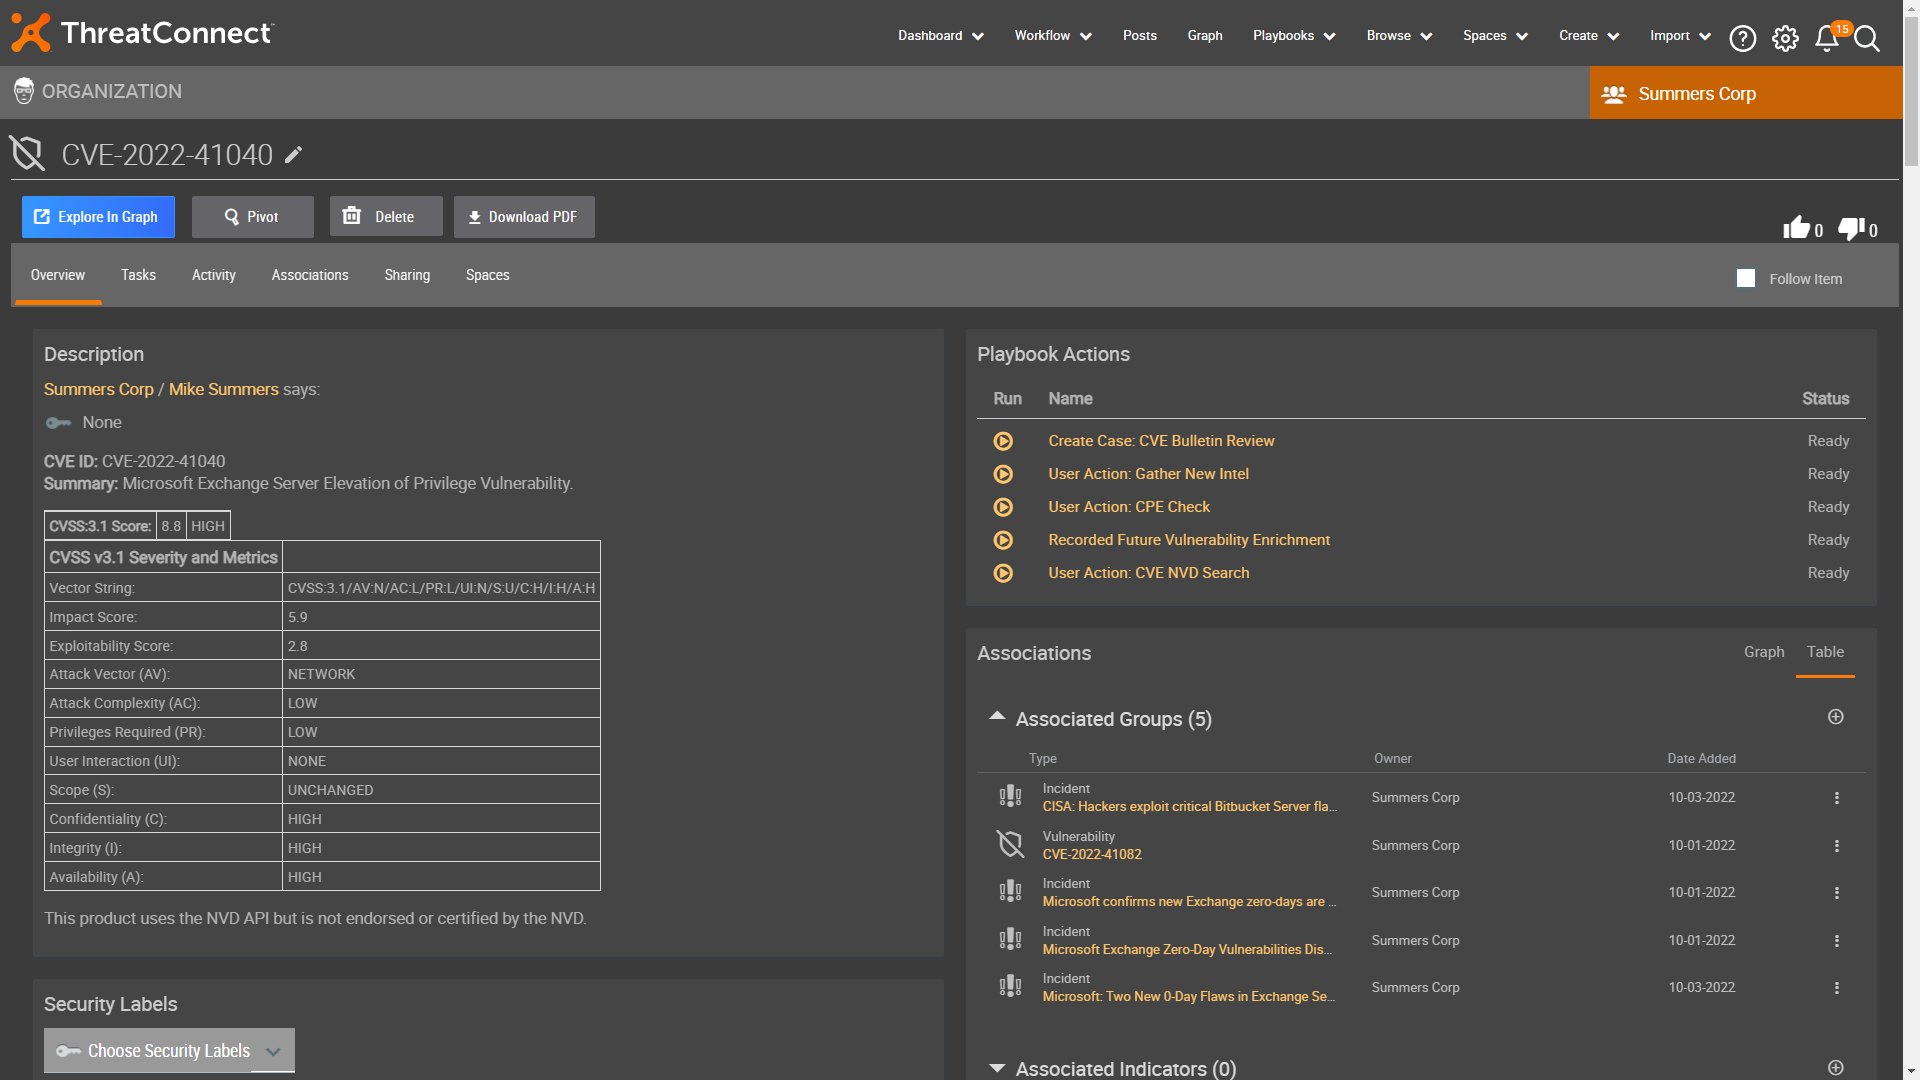This screenshot has width=1920, height=1080.
Task: Switch to the Activity tab
Action: tap(214, 276)
